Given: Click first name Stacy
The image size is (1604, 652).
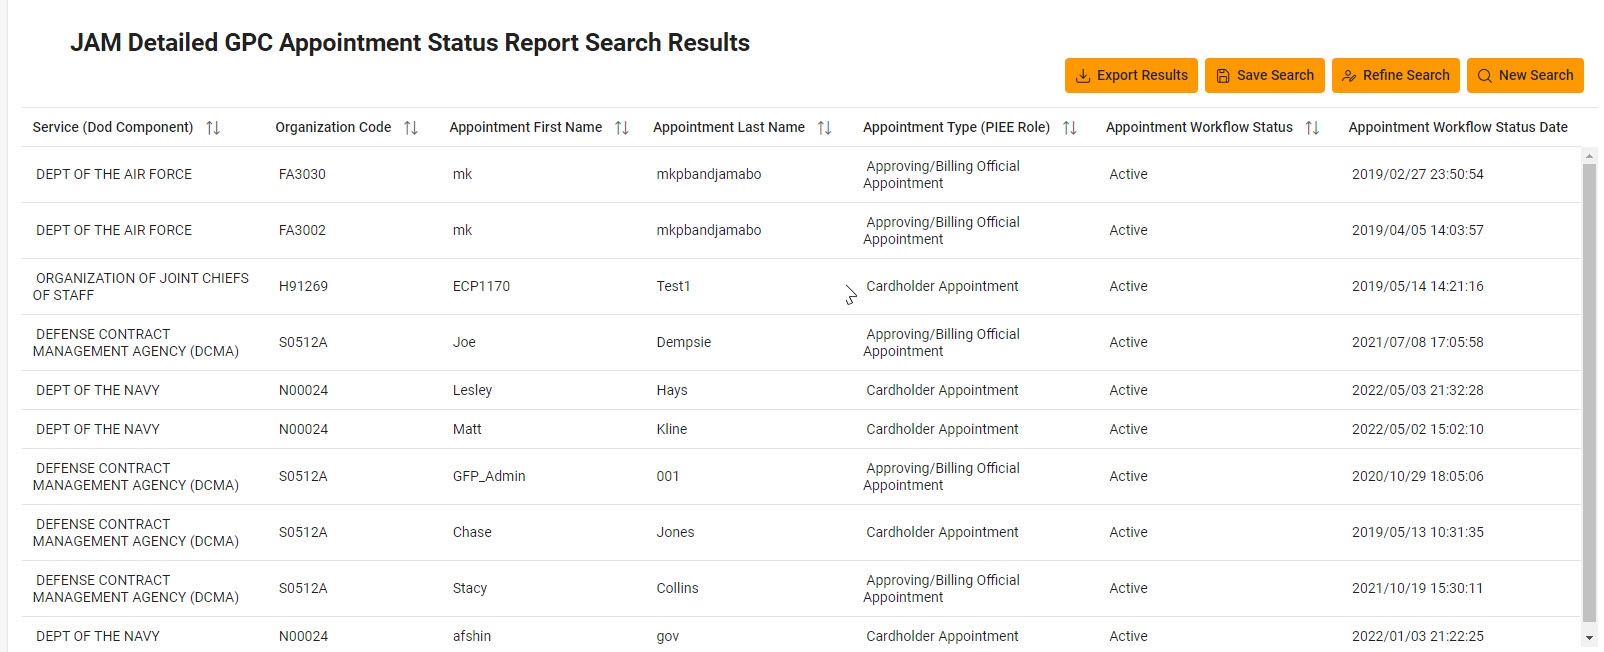Looking at the screenshot, I should (470, 588).
